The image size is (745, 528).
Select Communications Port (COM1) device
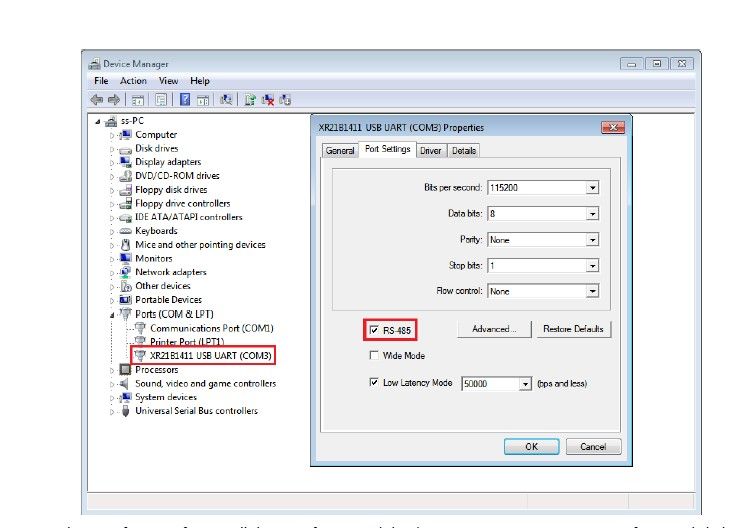(x=211, y=328)
